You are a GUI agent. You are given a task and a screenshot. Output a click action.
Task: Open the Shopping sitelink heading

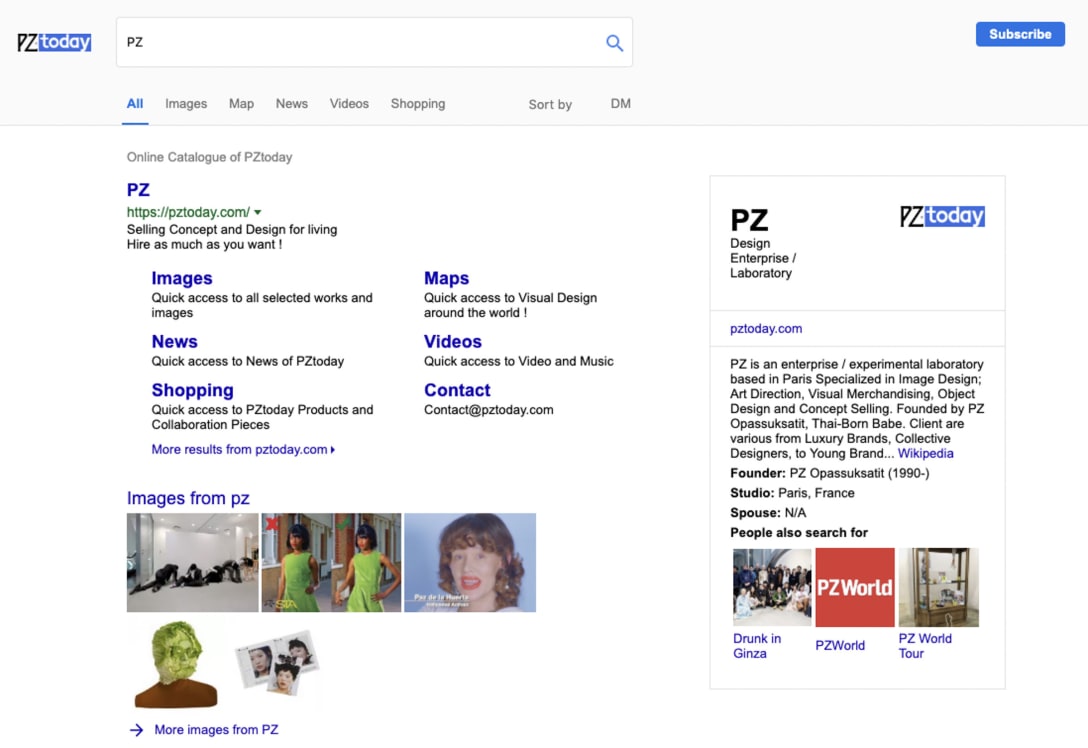click(x=192, y=390)
